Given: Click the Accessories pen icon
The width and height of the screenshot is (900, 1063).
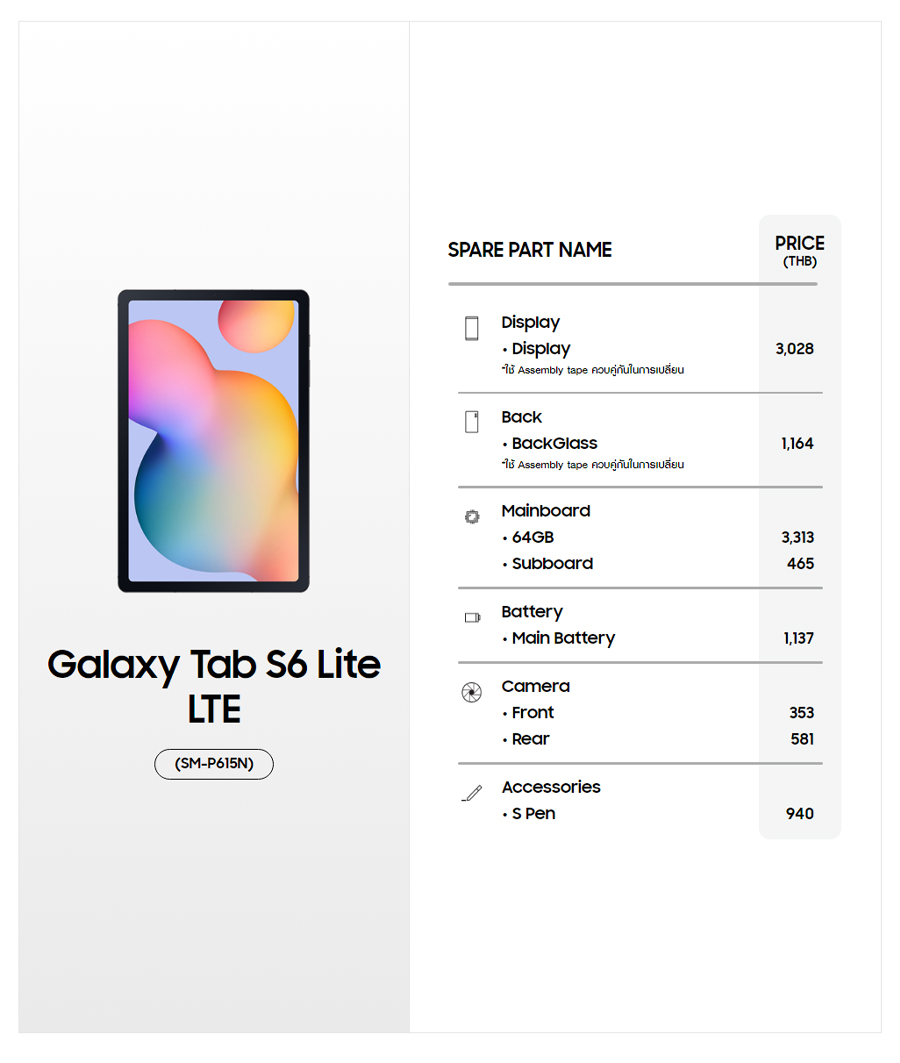Looking at the screenshot, I should click(472, 793).
